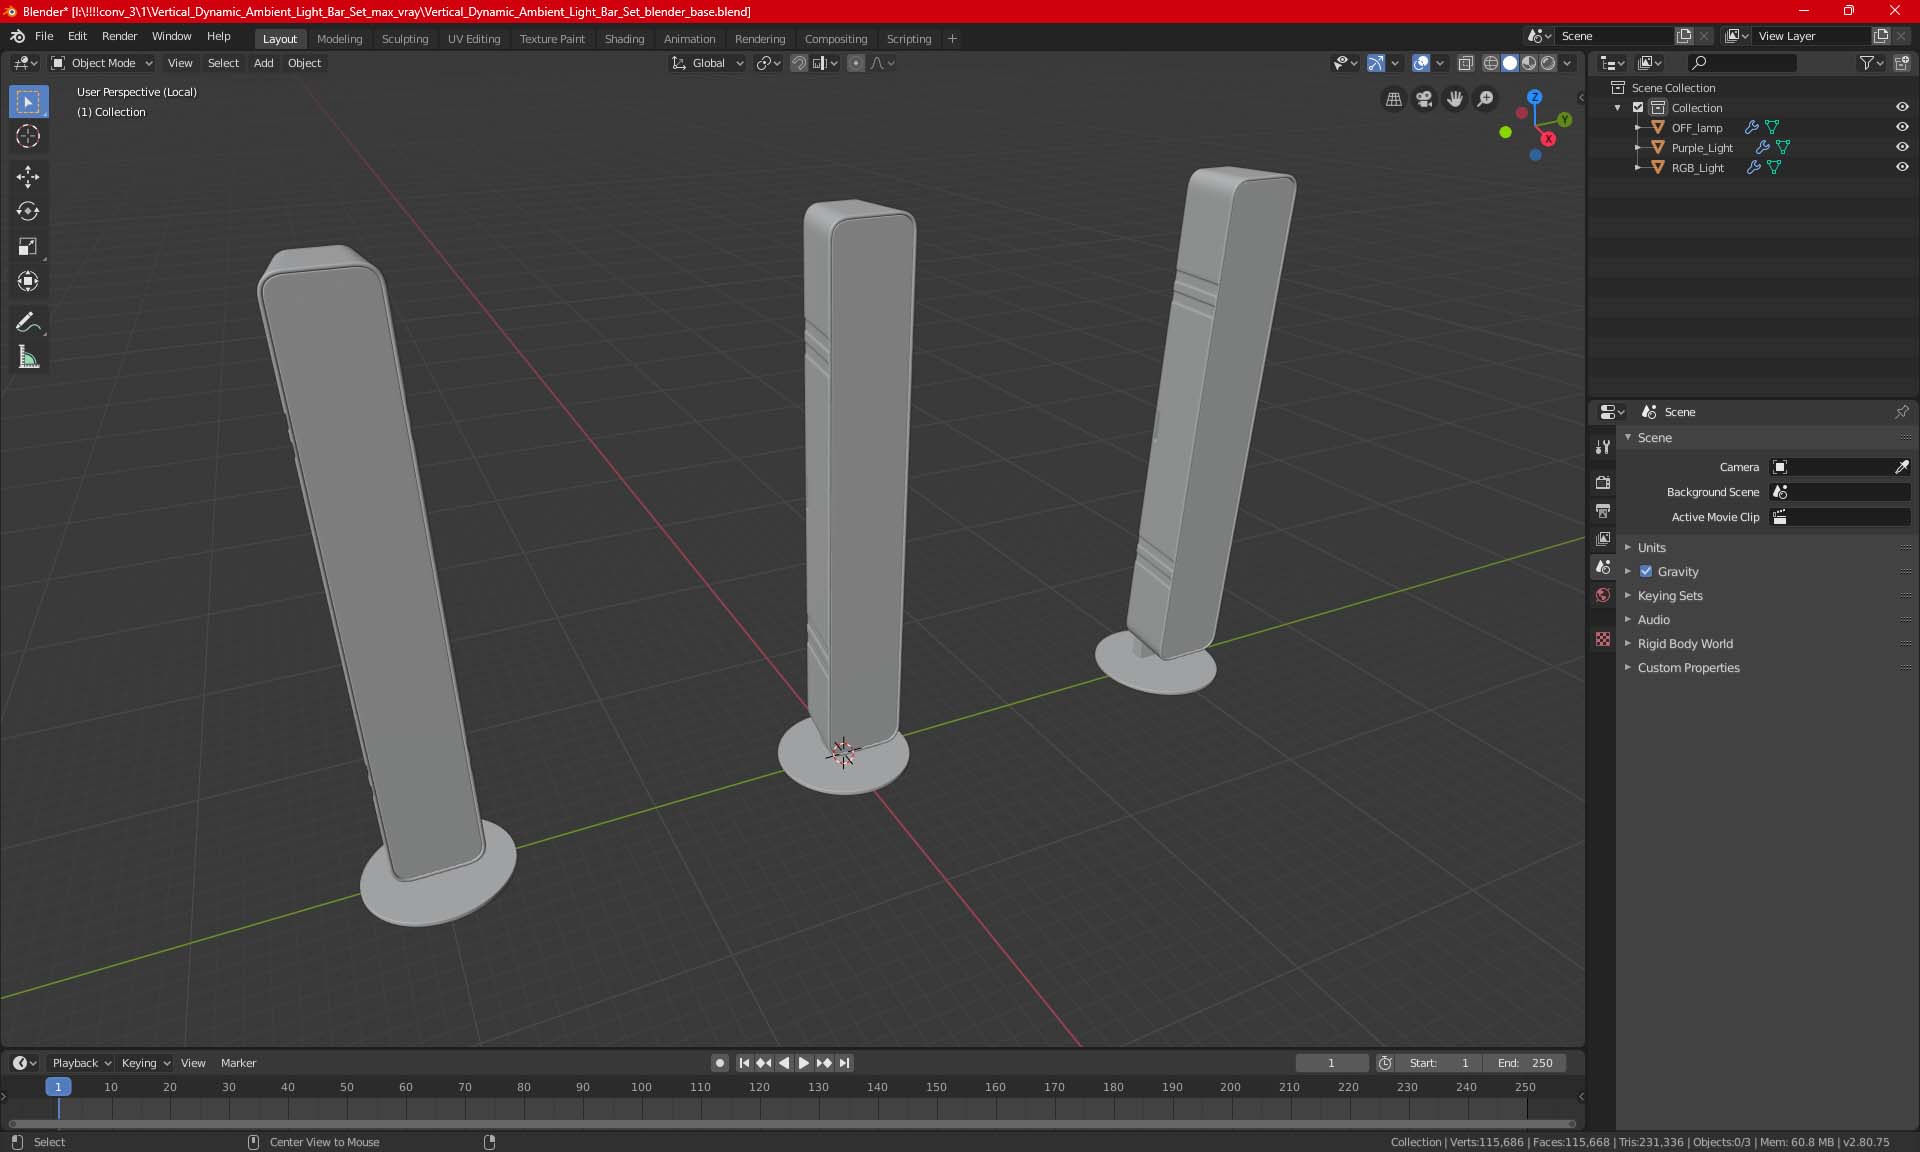This screenshot has width=1920, height=1152.
Task: Select the Scale tool
Action: pyautogui.click(x=28, y=247)
